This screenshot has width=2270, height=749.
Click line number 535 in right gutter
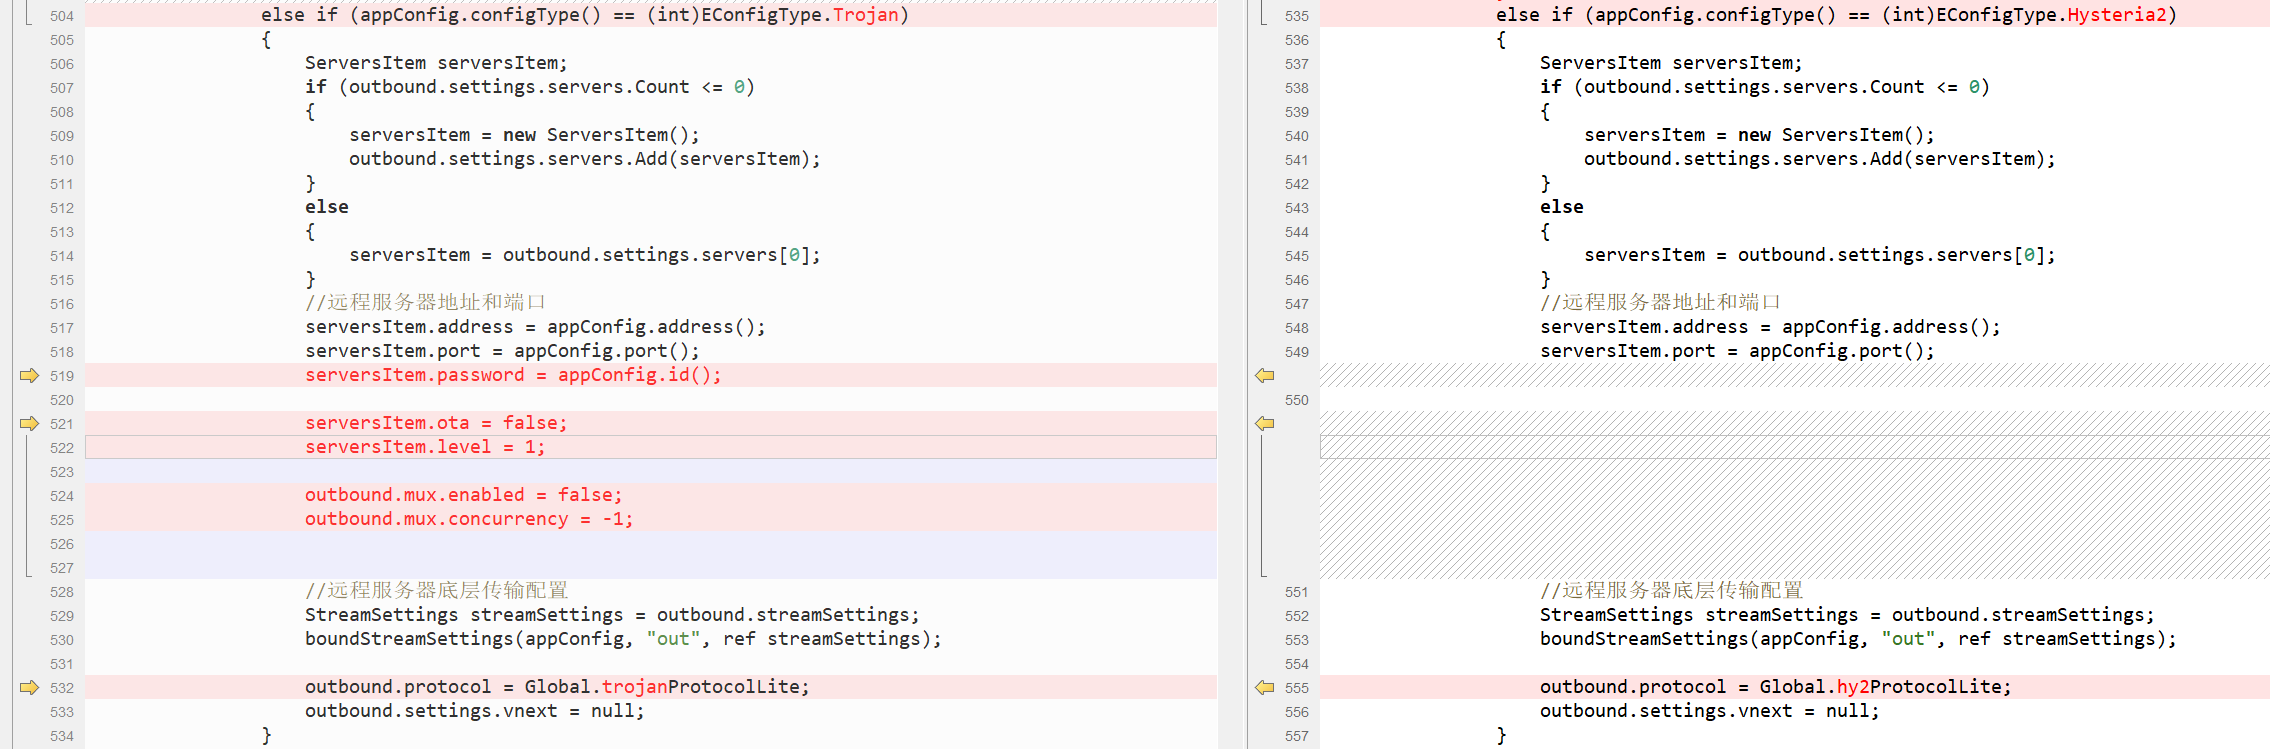click(x=1296, y=16)
